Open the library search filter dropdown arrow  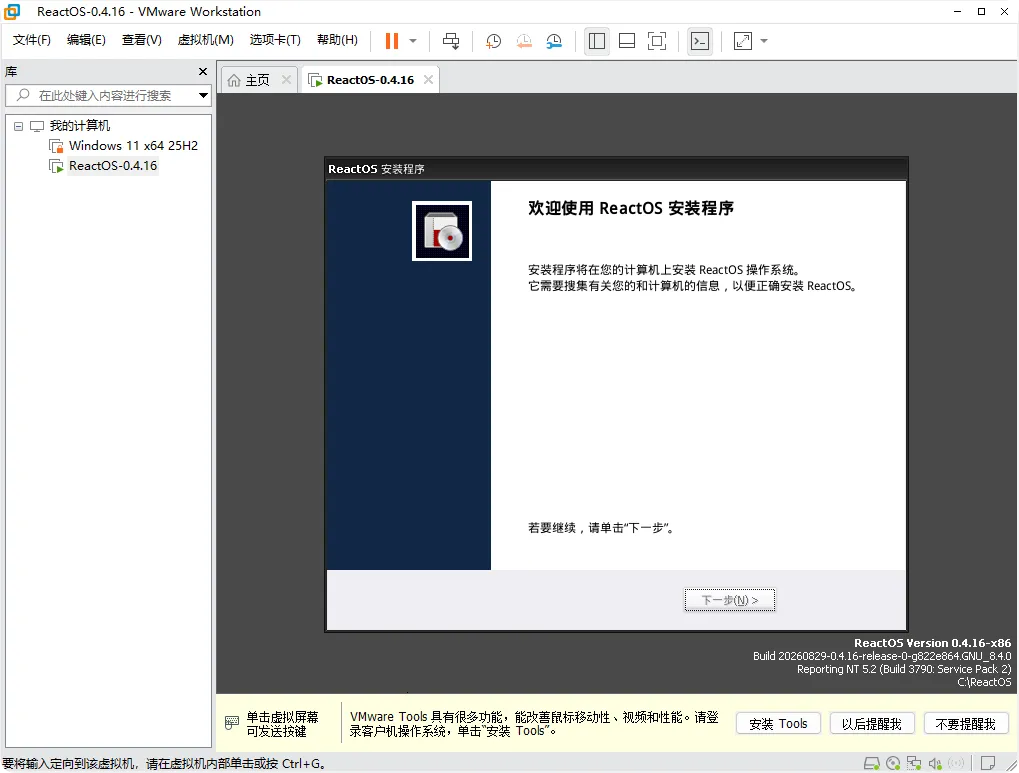[x=203, y=96]
